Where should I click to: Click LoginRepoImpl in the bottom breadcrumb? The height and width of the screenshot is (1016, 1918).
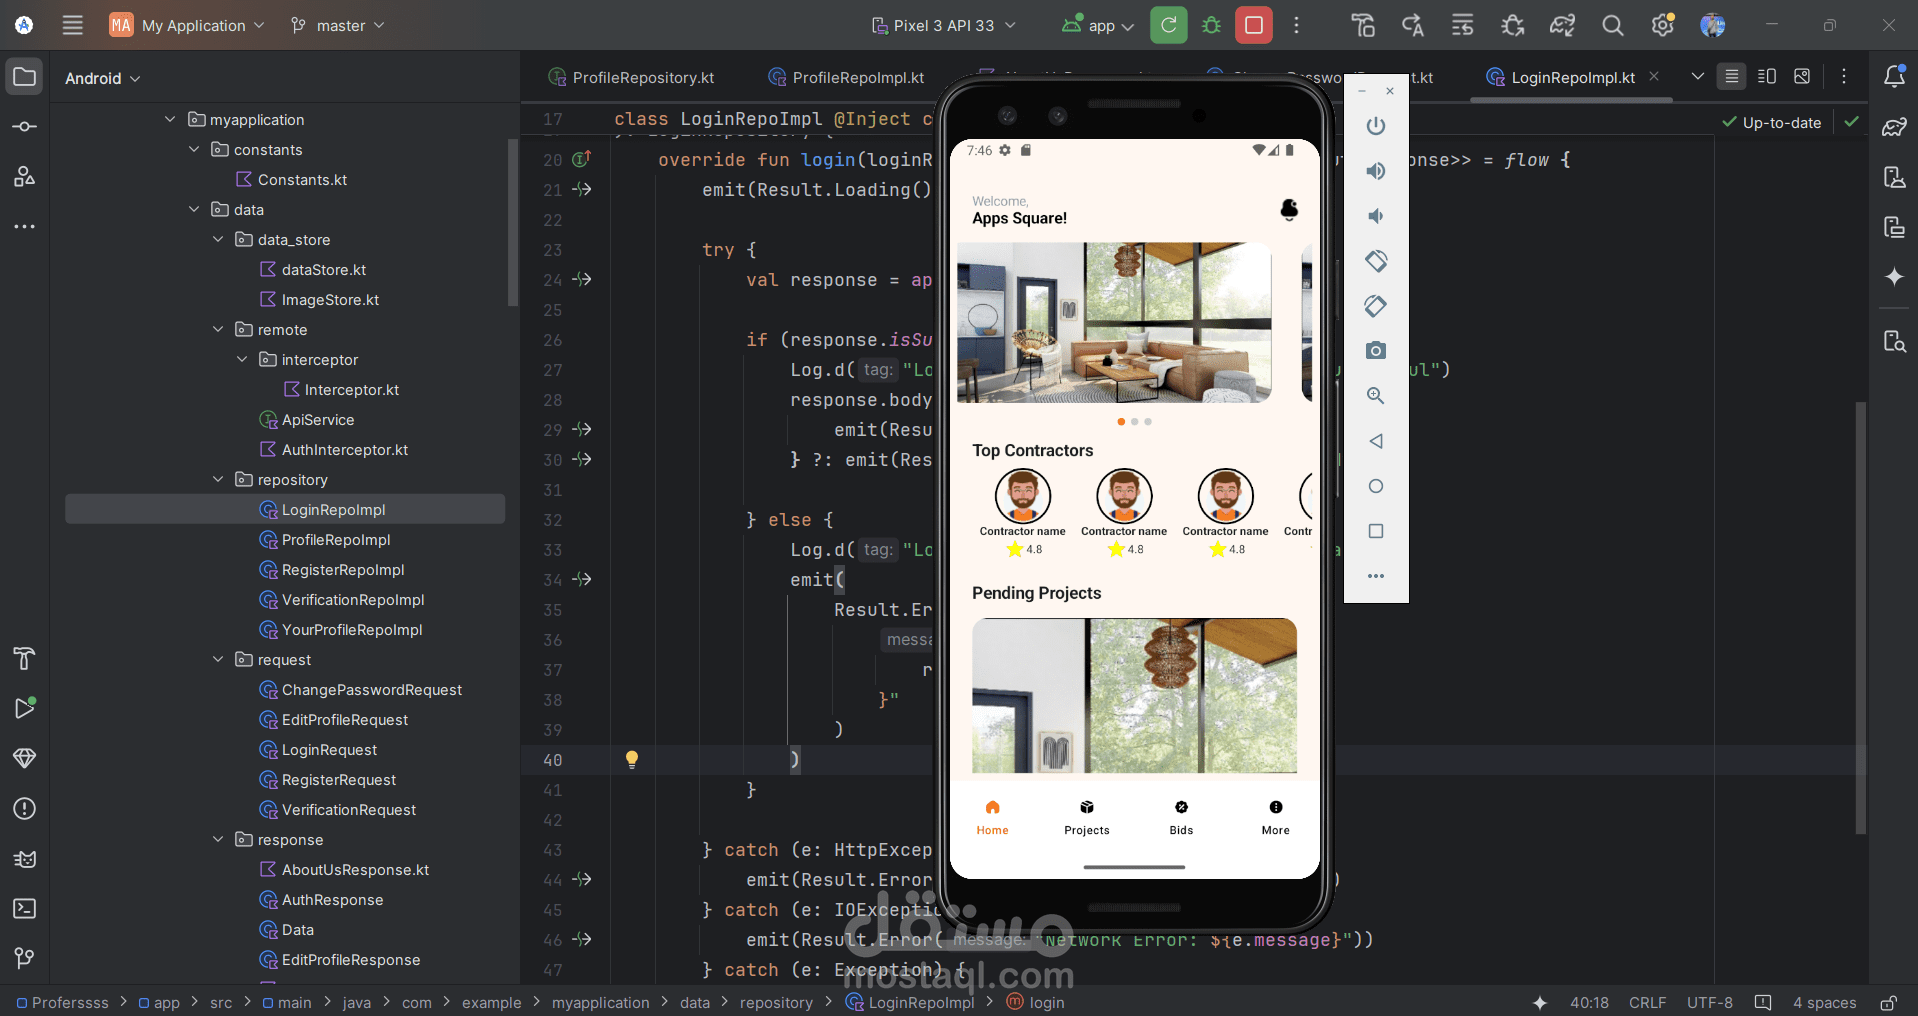(x=921, y=1002)
